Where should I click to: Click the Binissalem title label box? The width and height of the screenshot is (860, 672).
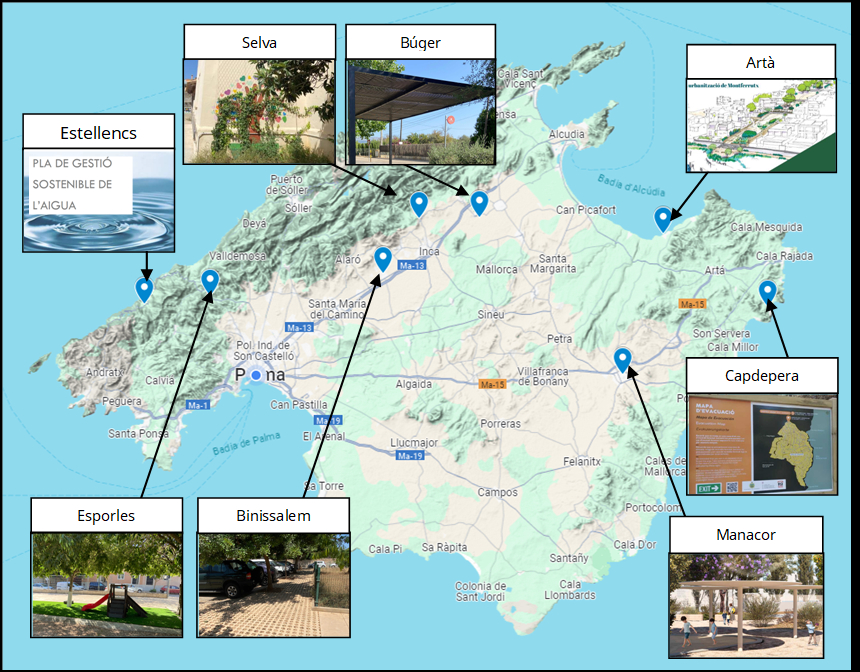tap(273, 516)
